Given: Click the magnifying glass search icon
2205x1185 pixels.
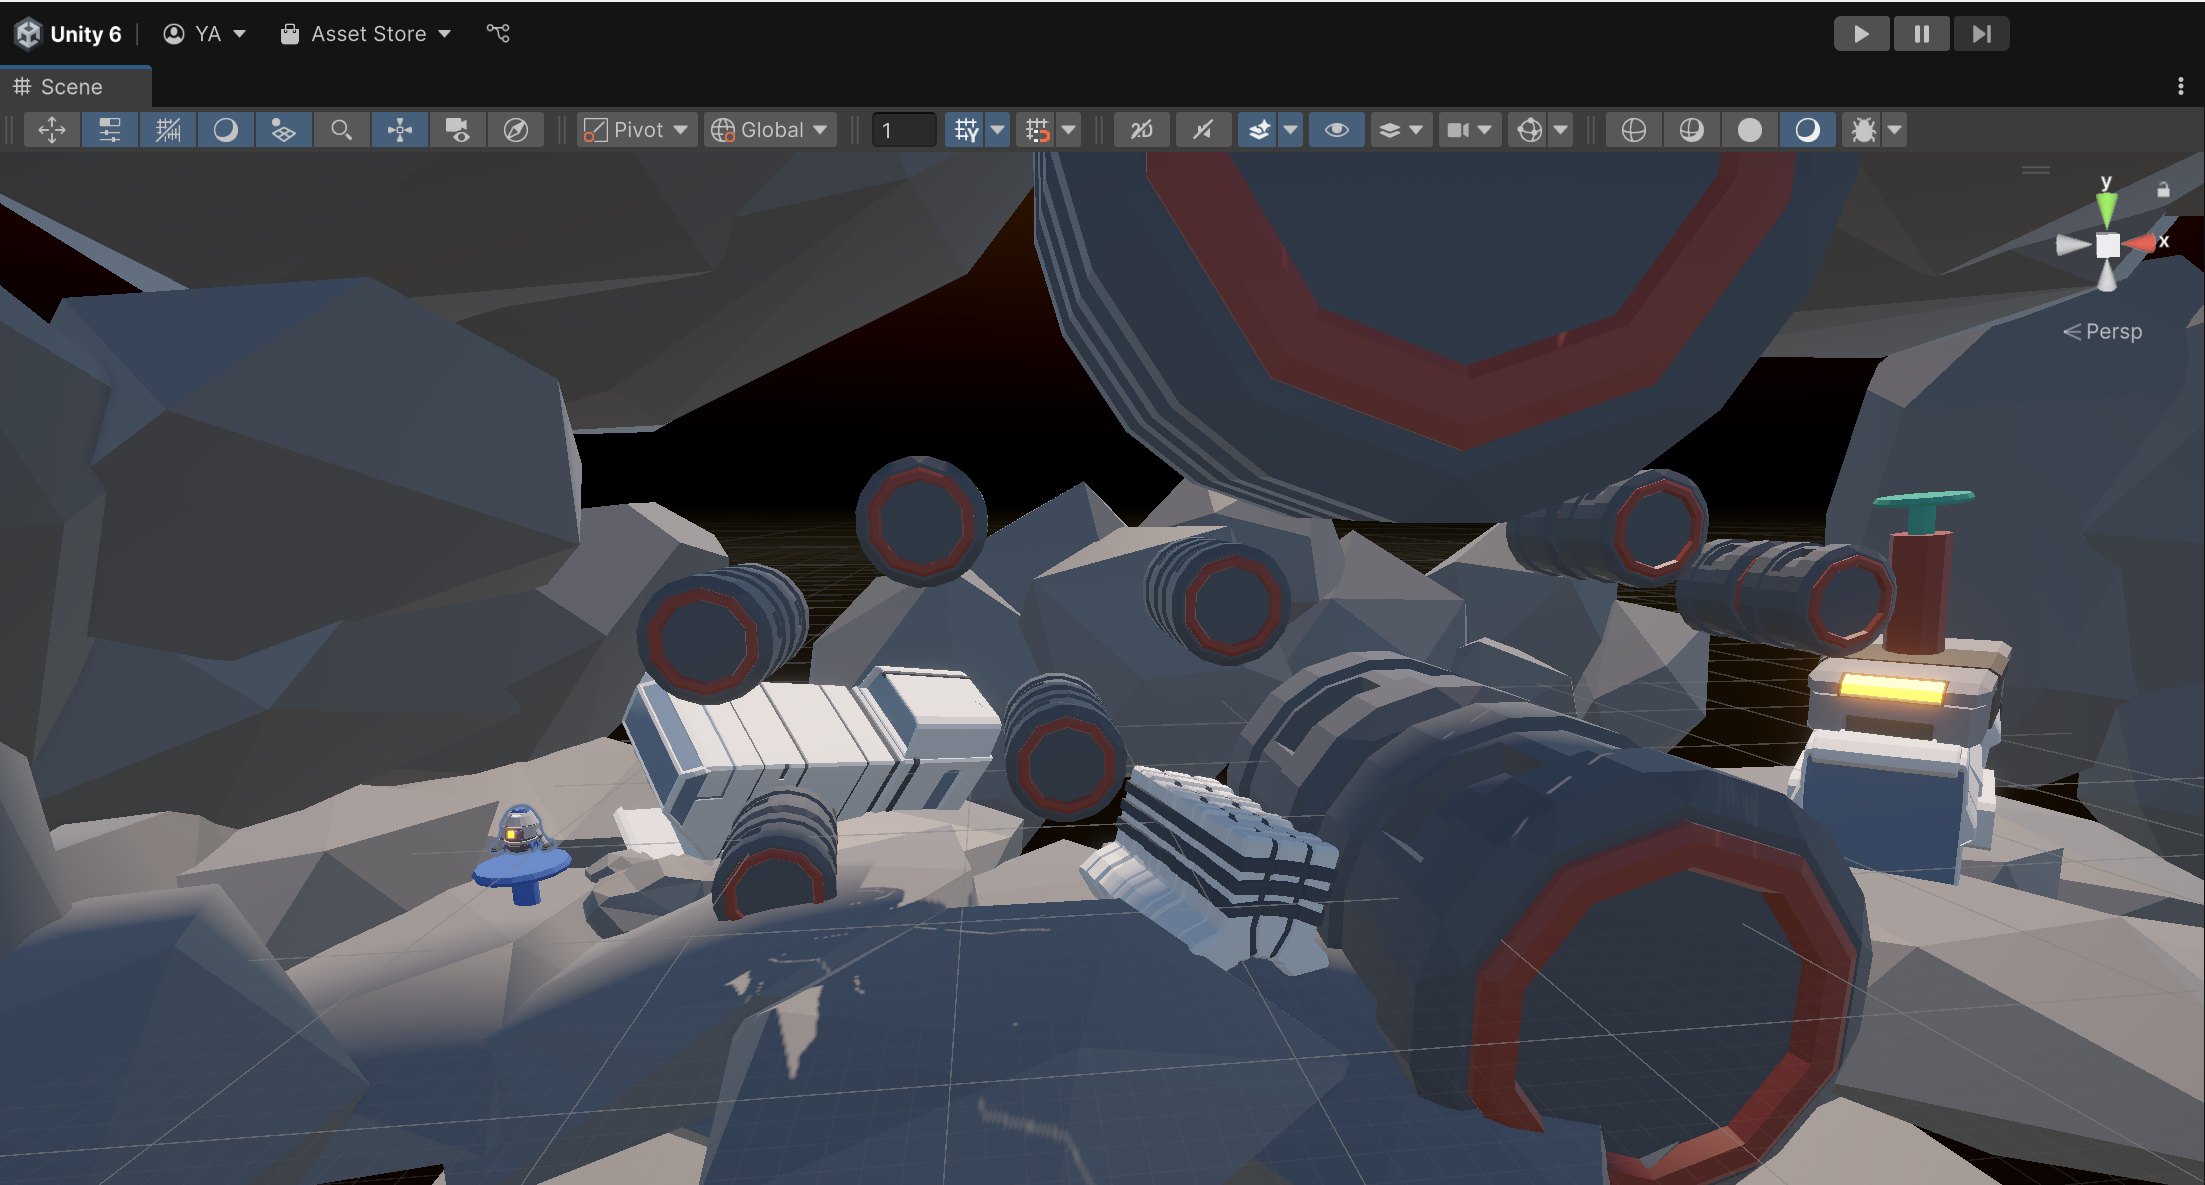Looking at the screenshot, I should tap(342, 130).
